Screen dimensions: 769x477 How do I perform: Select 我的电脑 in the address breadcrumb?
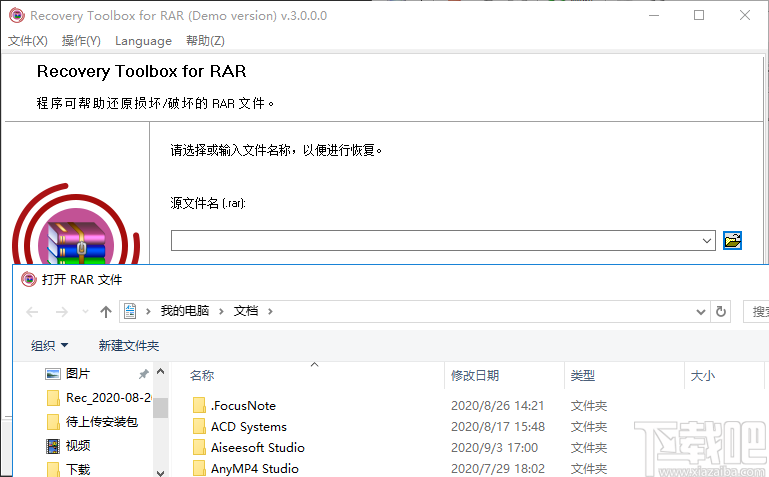[185, 311]
